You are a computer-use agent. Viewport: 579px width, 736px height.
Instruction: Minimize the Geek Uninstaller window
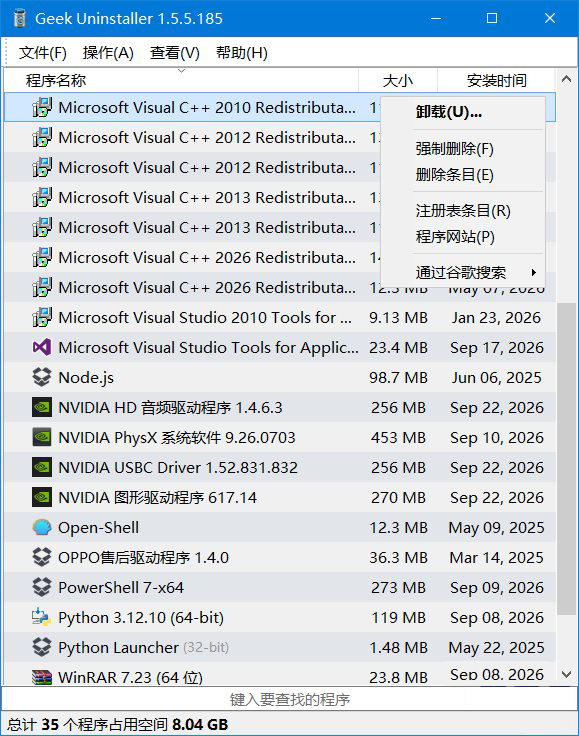point(436,18)
